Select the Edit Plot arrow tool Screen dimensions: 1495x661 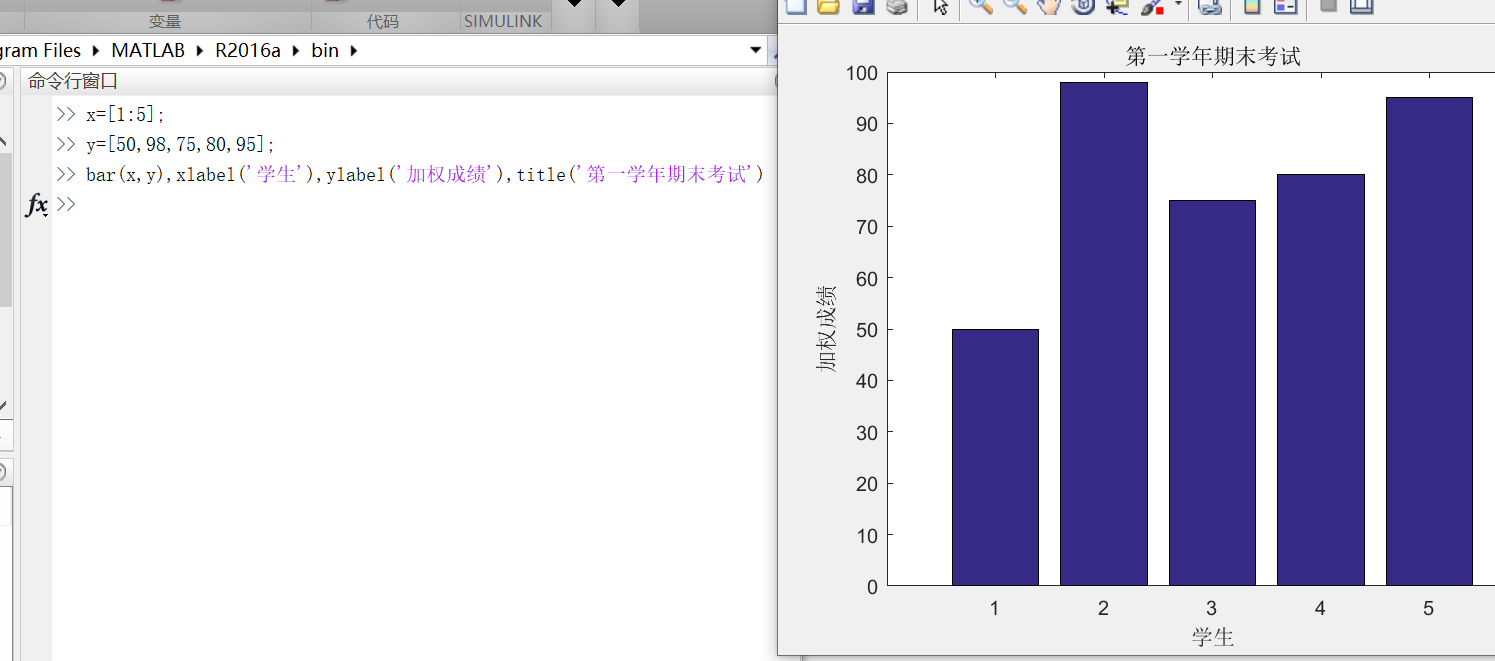(940, 6)
